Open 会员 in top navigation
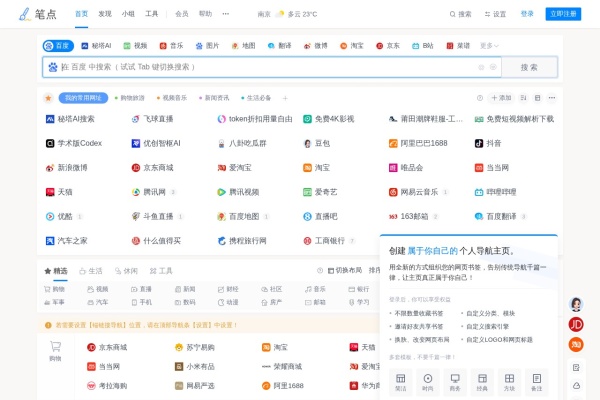600x400 pixels. (x=182, y=14)
